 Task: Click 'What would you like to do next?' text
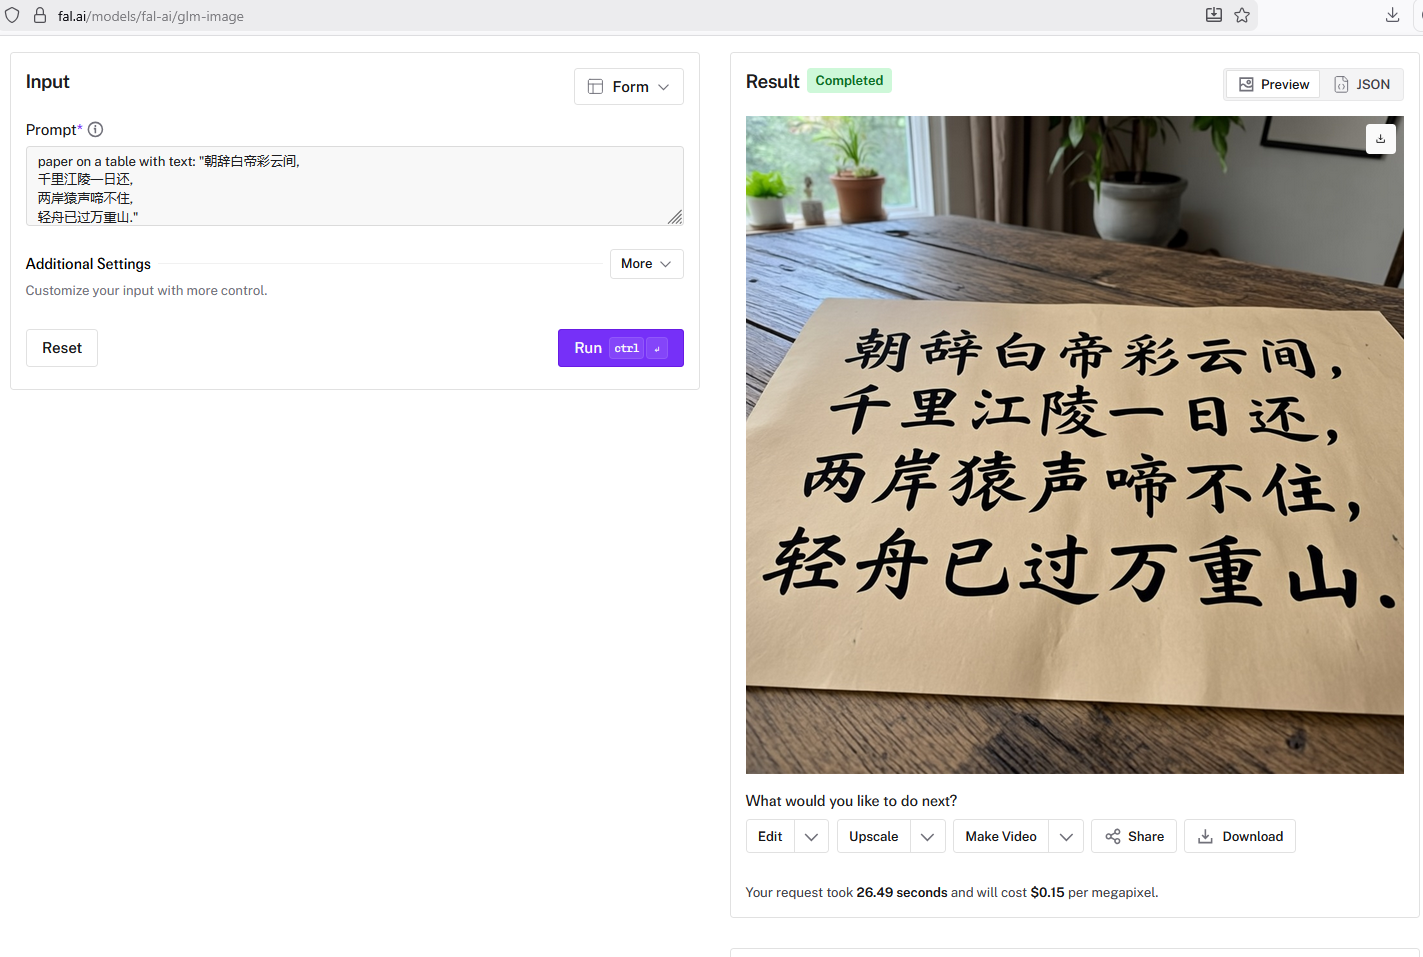coord(852,801)
